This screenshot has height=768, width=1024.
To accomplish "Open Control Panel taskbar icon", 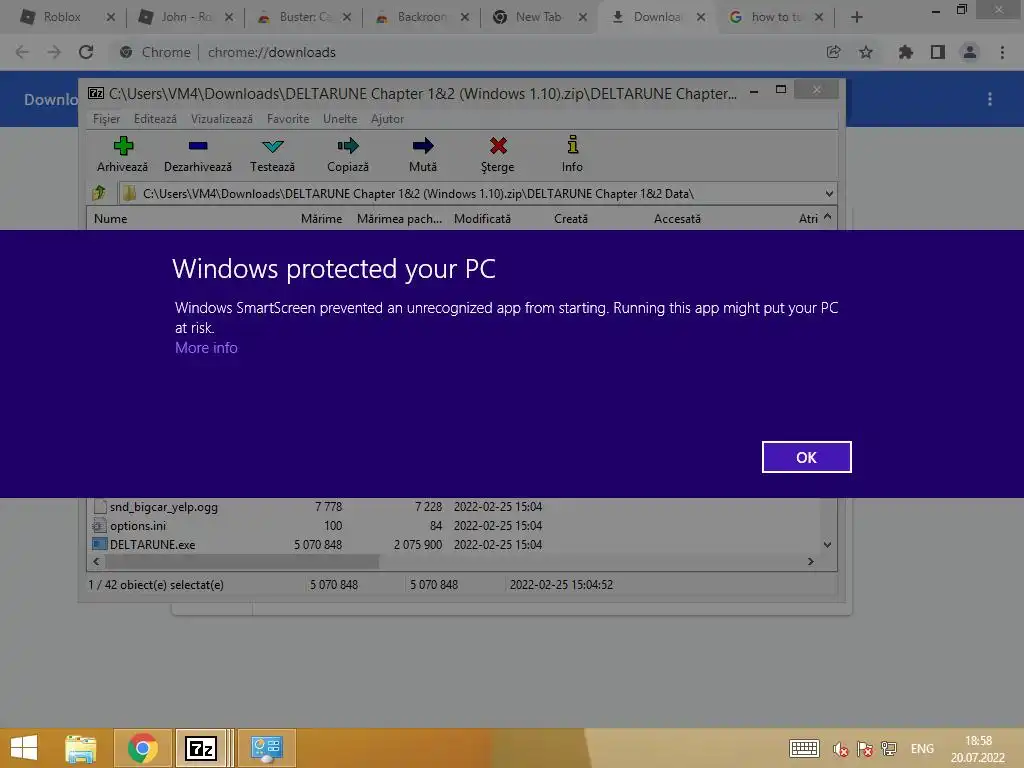I will point(267,748).
